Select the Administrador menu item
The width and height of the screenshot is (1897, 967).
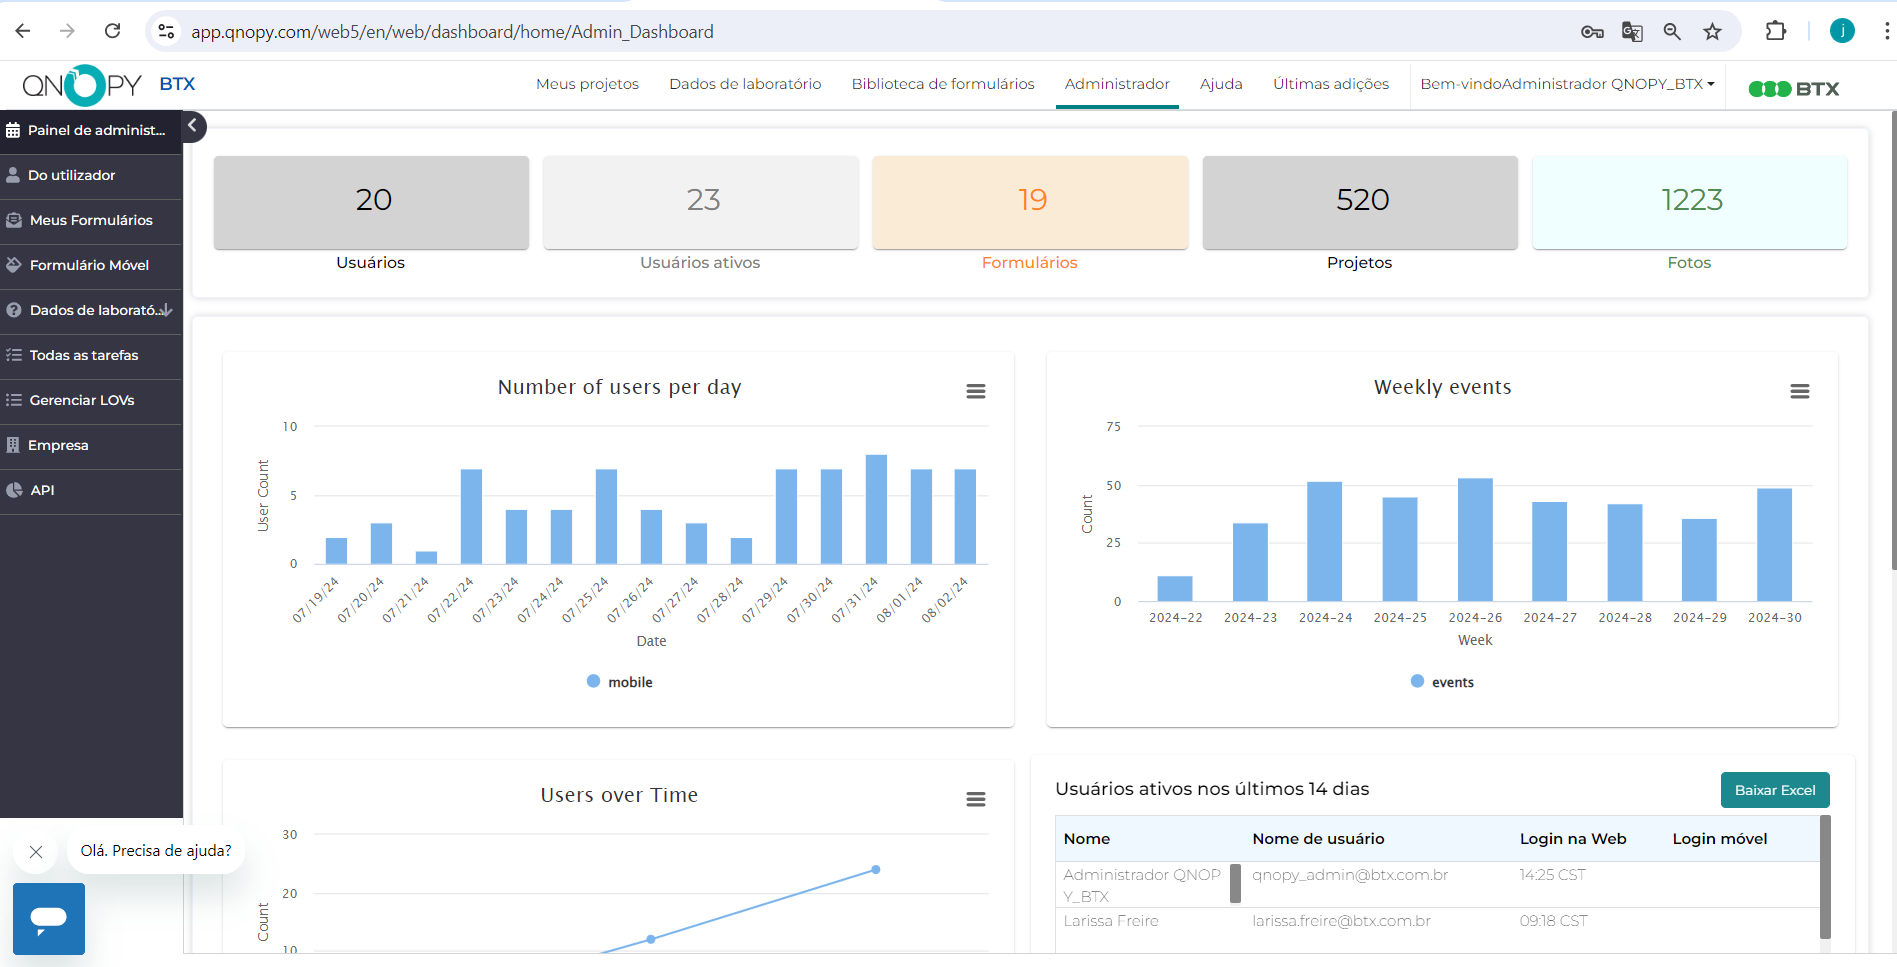(1117, 84)
